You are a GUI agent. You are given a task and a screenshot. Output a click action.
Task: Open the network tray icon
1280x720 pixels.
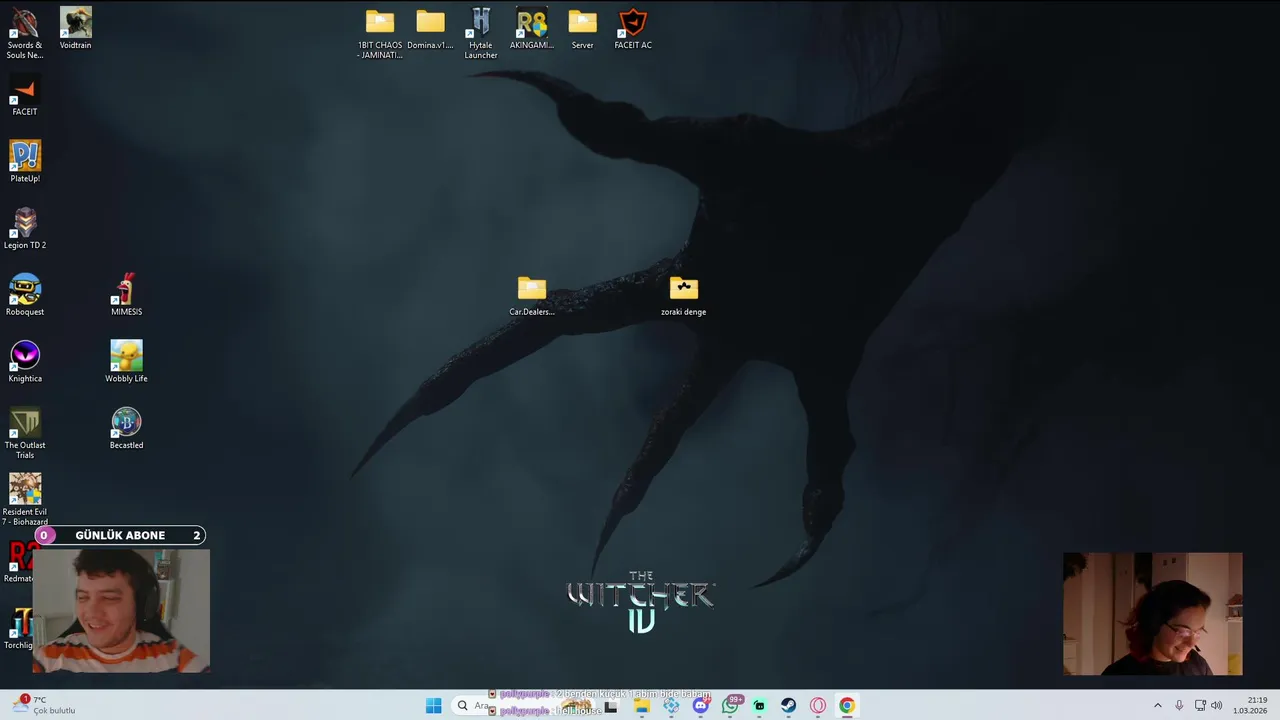[x=1200, y=706]
